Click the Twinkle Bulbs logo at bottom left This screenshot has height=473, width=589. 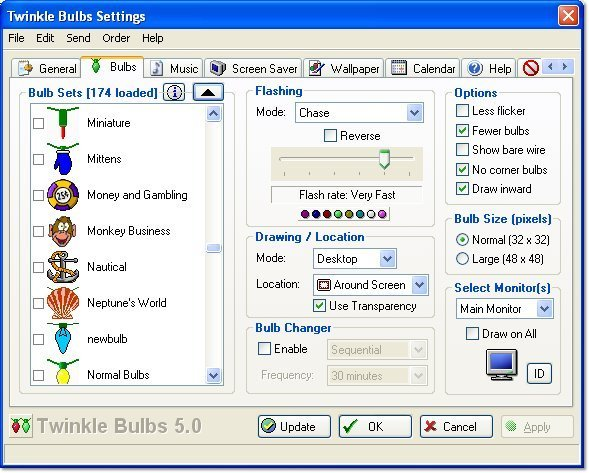pyautogui.click(x=21, y=426)
